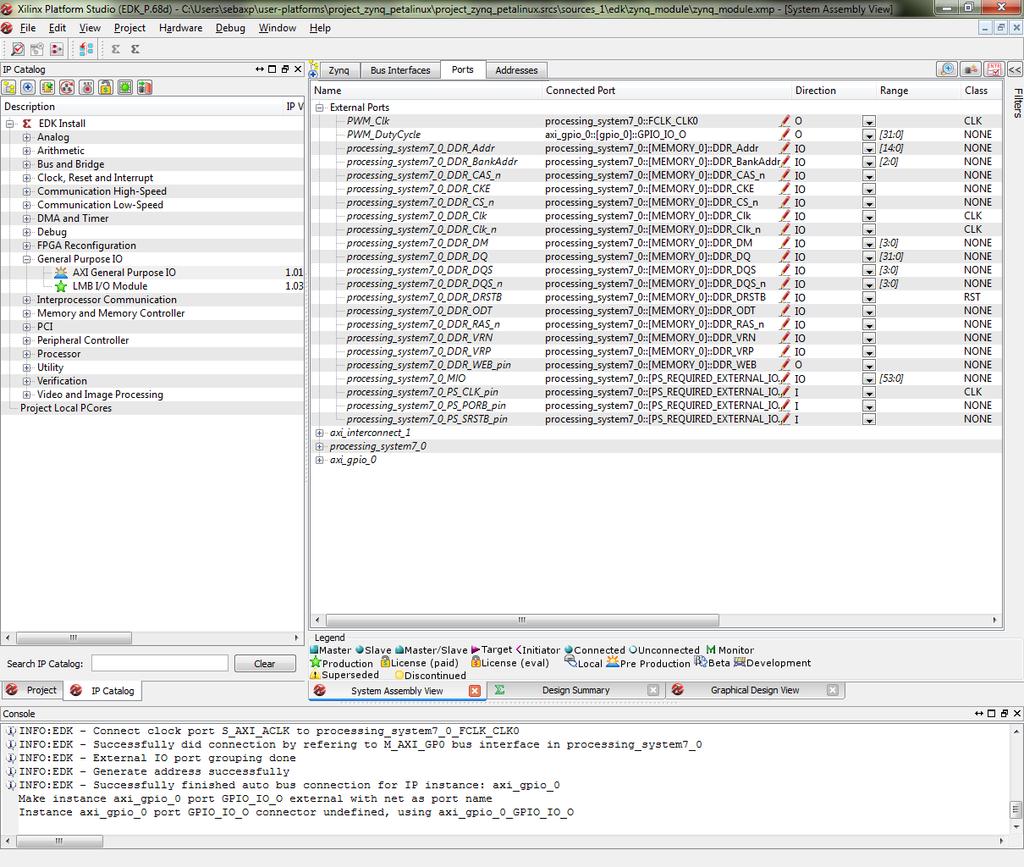
Task: Click the red connected-blocks icon in the main toolbar
Action: coord(57,49)
